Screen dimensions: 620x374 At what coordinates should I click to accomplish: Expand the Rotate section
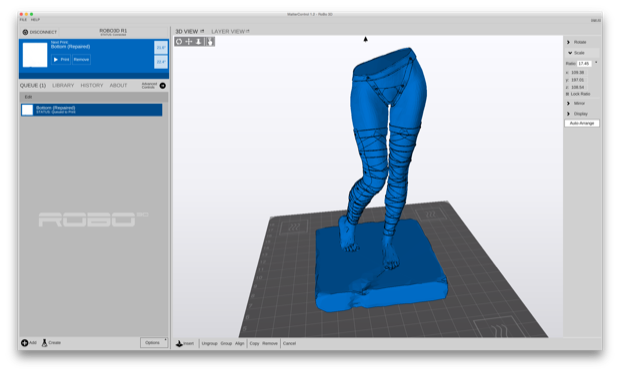(x=569, y=42)
